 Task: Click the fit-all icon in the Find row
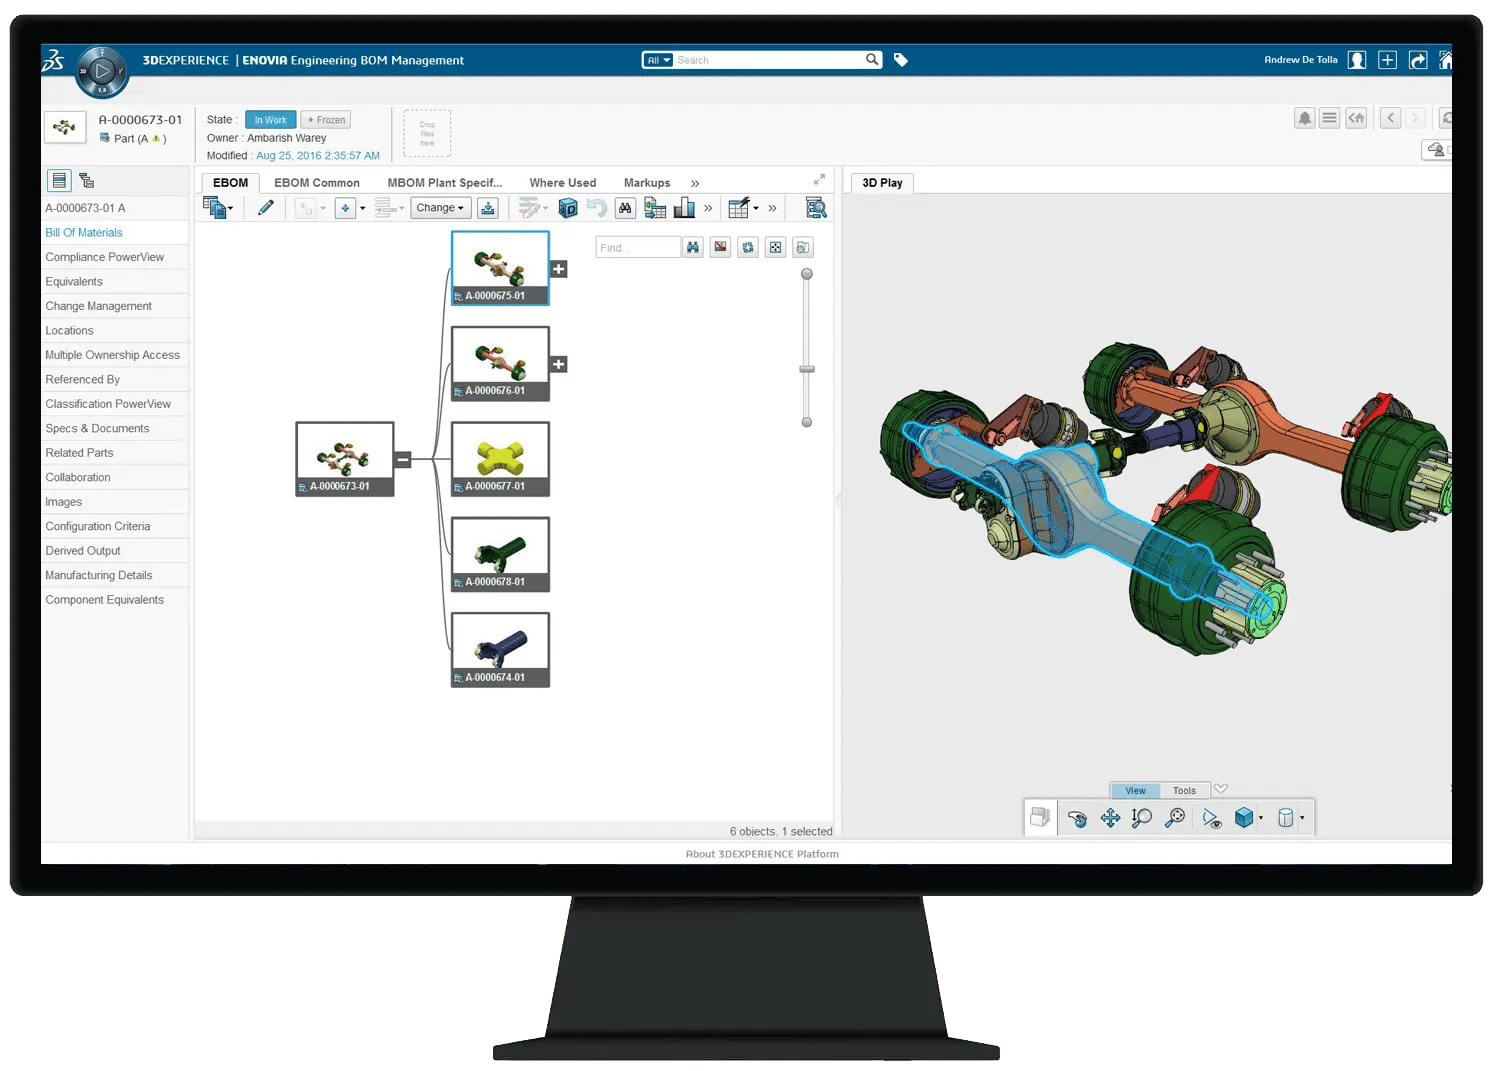[775, 247]
